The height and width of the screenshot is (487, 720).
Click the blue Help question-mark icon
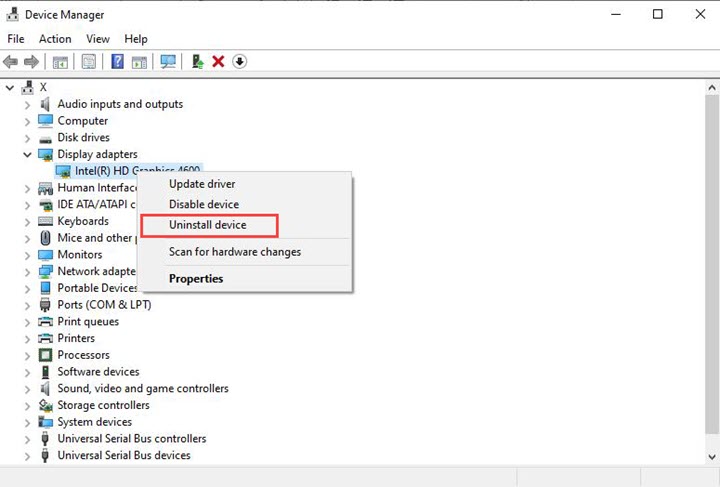(x=118, y=62)
